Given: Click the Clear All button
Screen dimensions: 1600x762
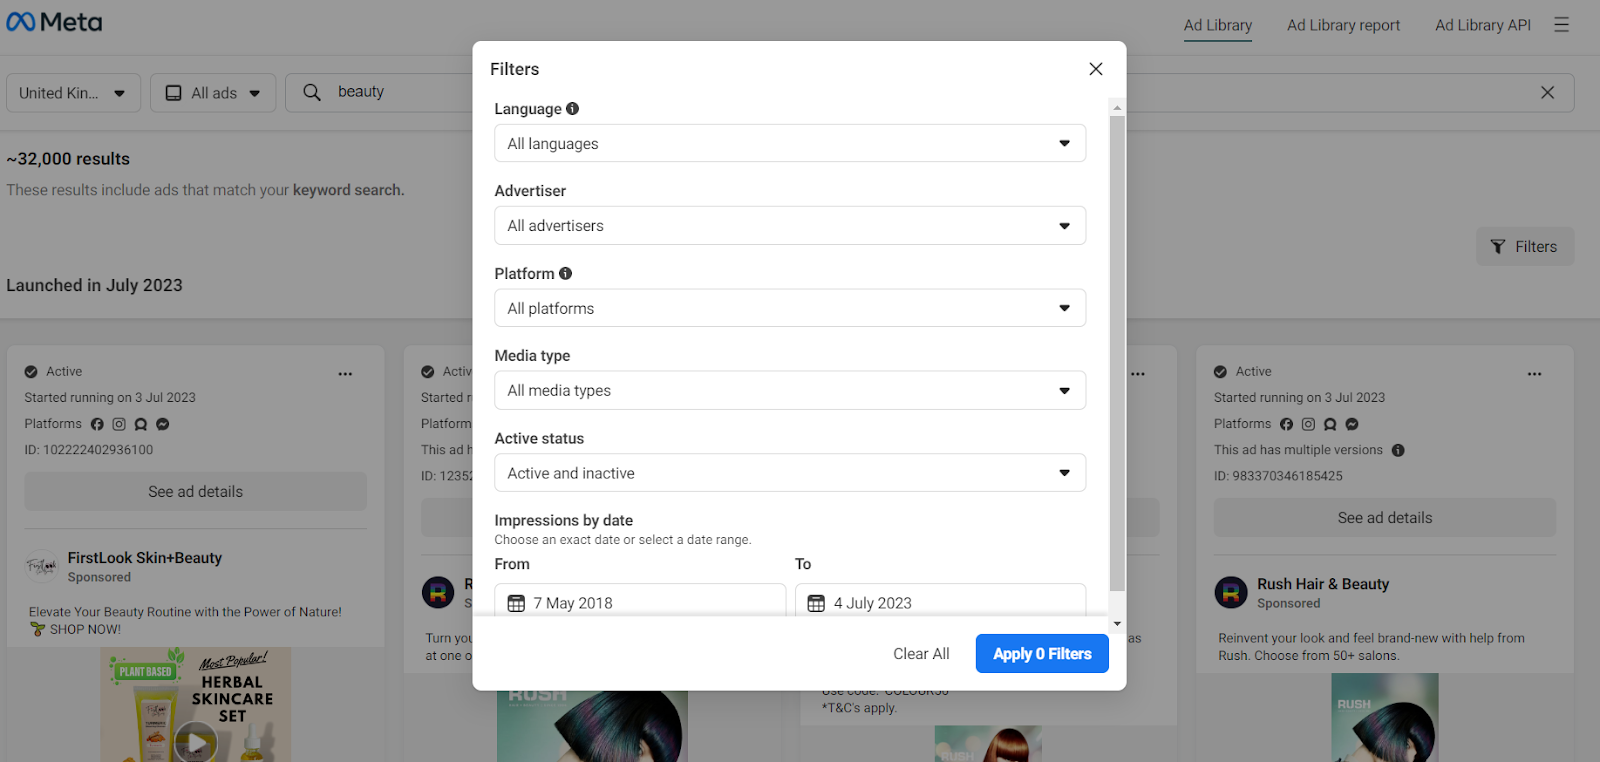Looking at the screenshot, I should [921, 654].
